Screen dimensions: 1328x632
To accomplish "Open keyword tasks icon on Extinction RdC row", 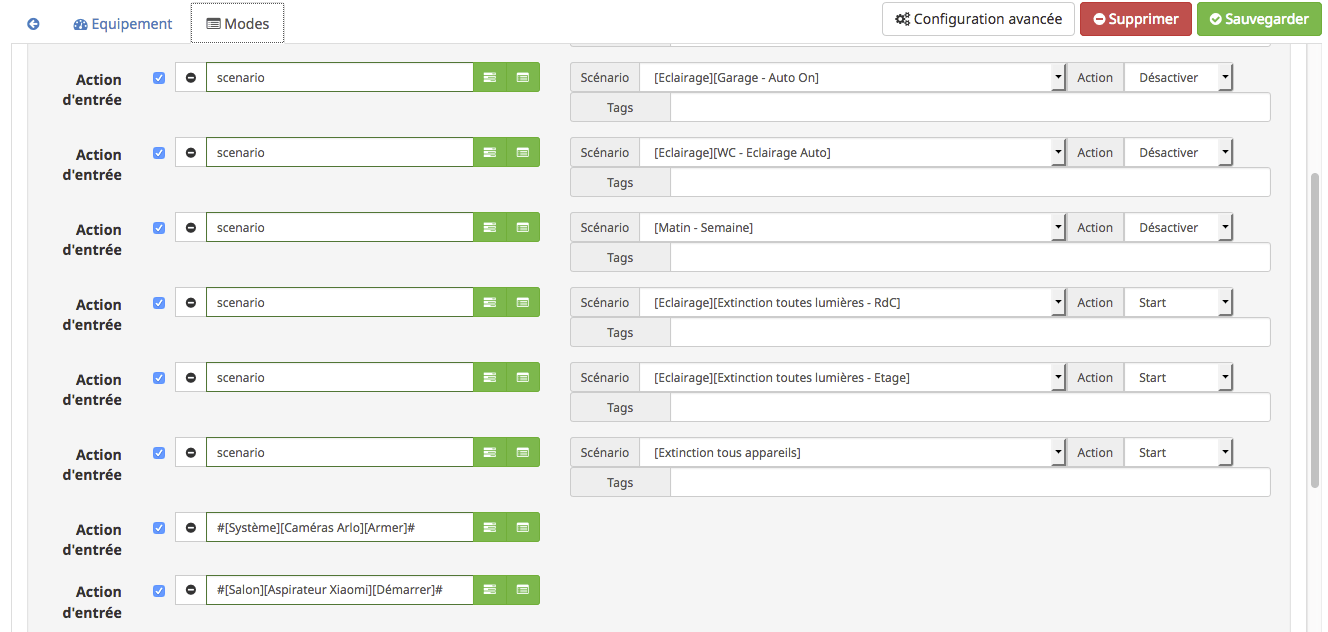I will click(x=490, y=302).
